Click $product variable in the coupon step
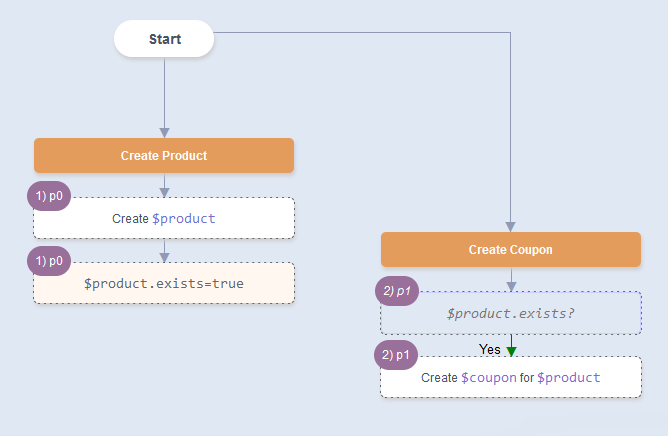Screen dimensions: 668x436 click(568, 378)
